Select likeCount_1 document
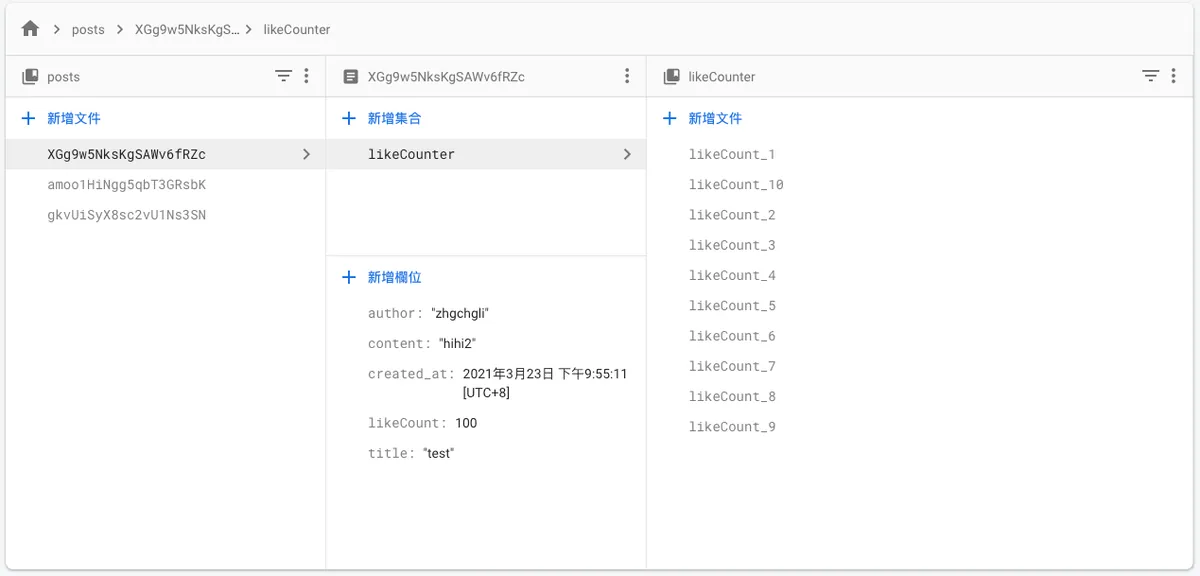This screenshot has width=1200, height=576. coord(732,155)
